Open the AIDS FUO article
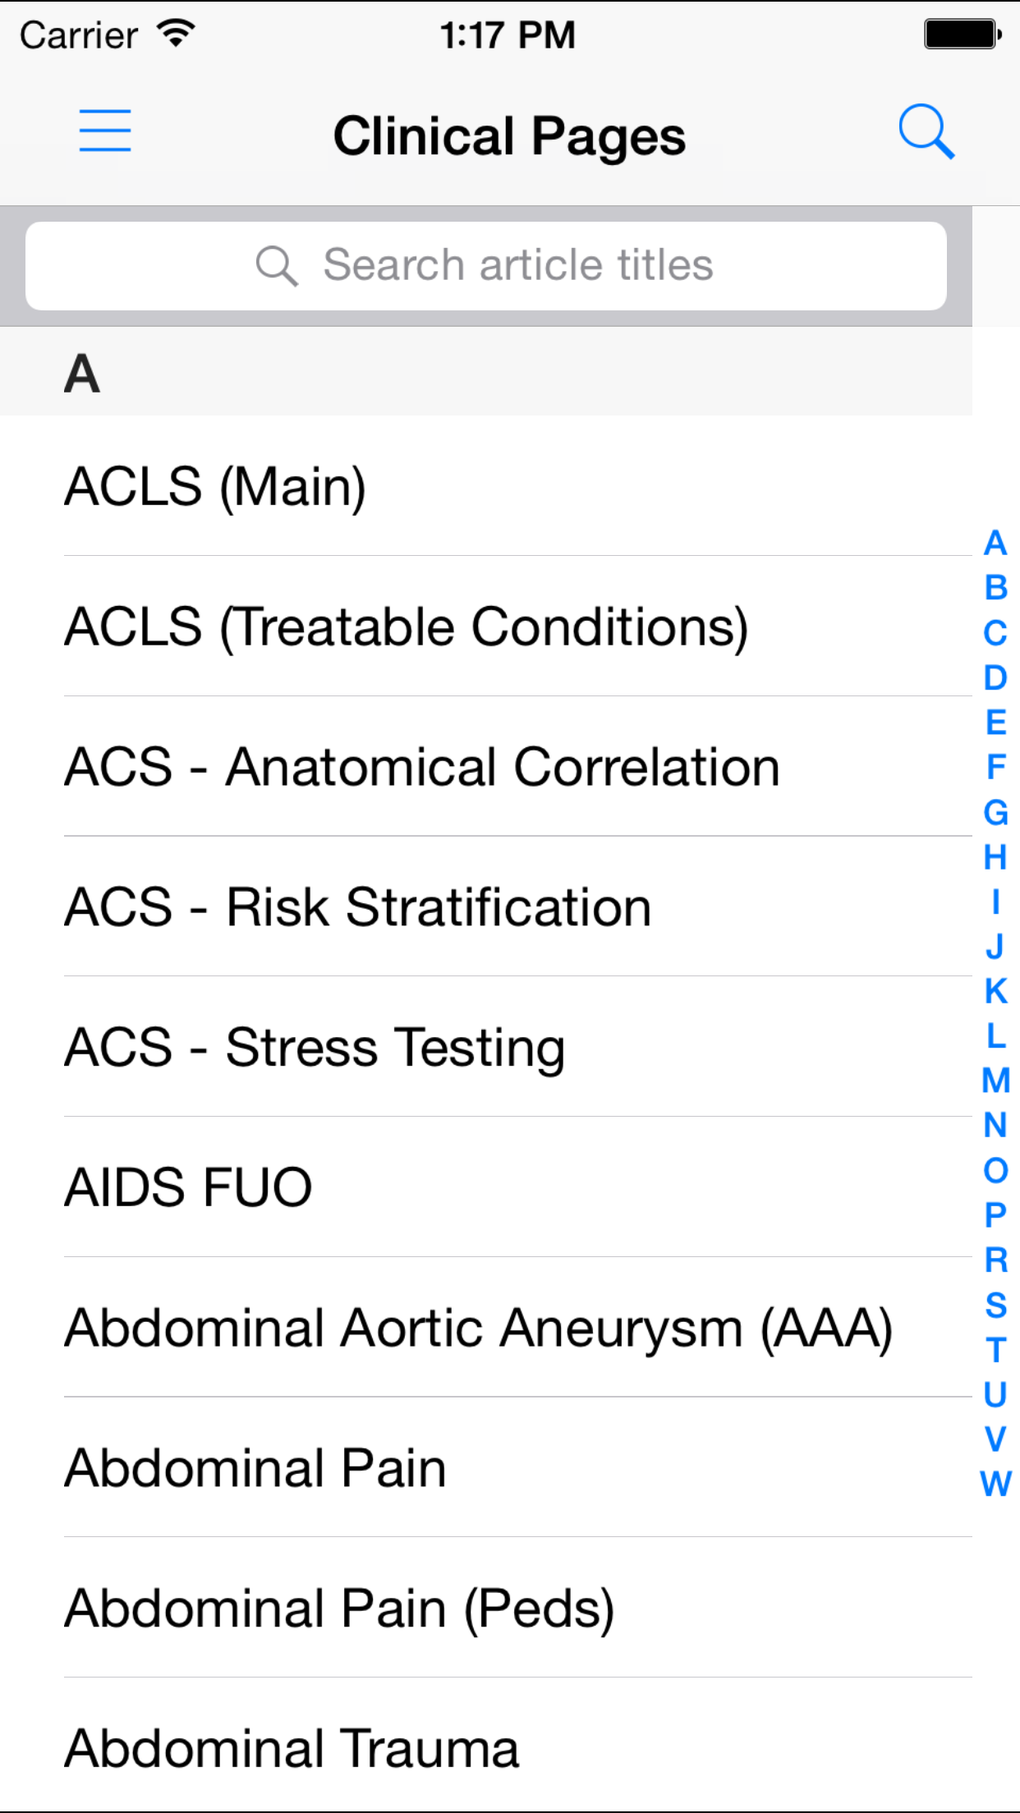Viewport: 1020px width, 1813px height. pyautogui.click(x=189, y=1187)
